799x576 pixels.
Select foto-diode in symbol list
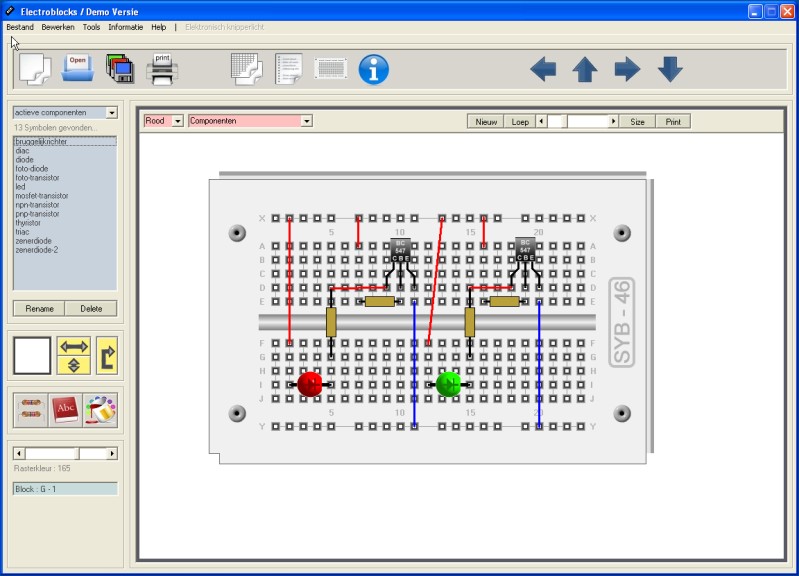(x=65, y=169)
